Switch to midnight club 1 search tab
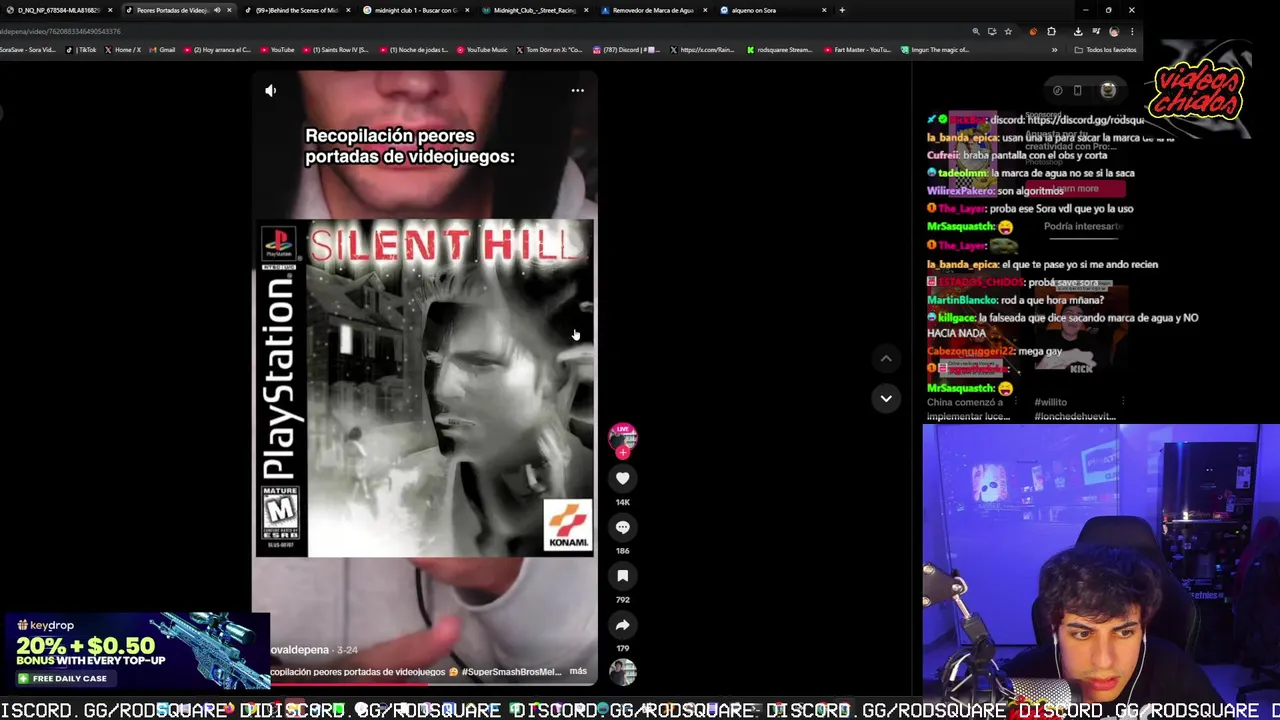Image resolution: width=1280 pixels, height=720 pixels. click(x=416, y=10)
